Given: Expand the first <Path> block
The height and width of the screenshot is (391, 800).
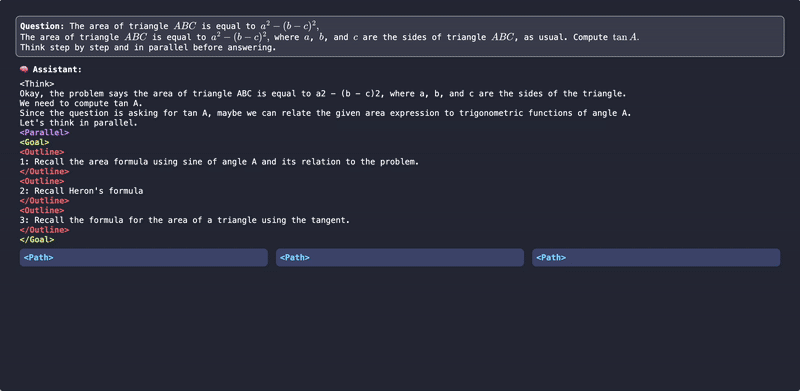Looking at the screenshot, I should [143, 257].
